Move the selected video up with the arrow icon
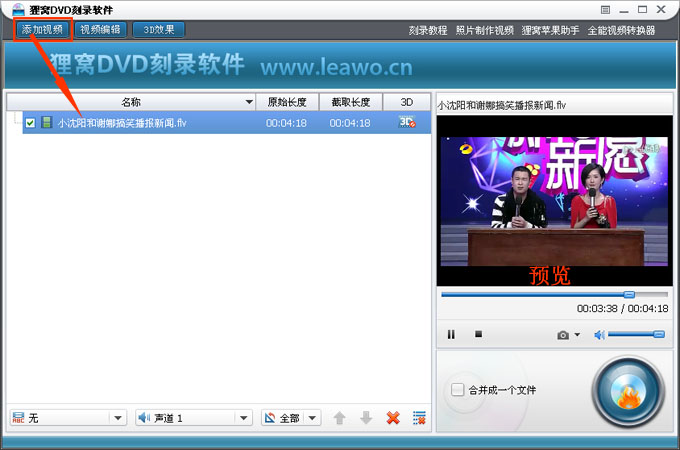 coord(340,418)
